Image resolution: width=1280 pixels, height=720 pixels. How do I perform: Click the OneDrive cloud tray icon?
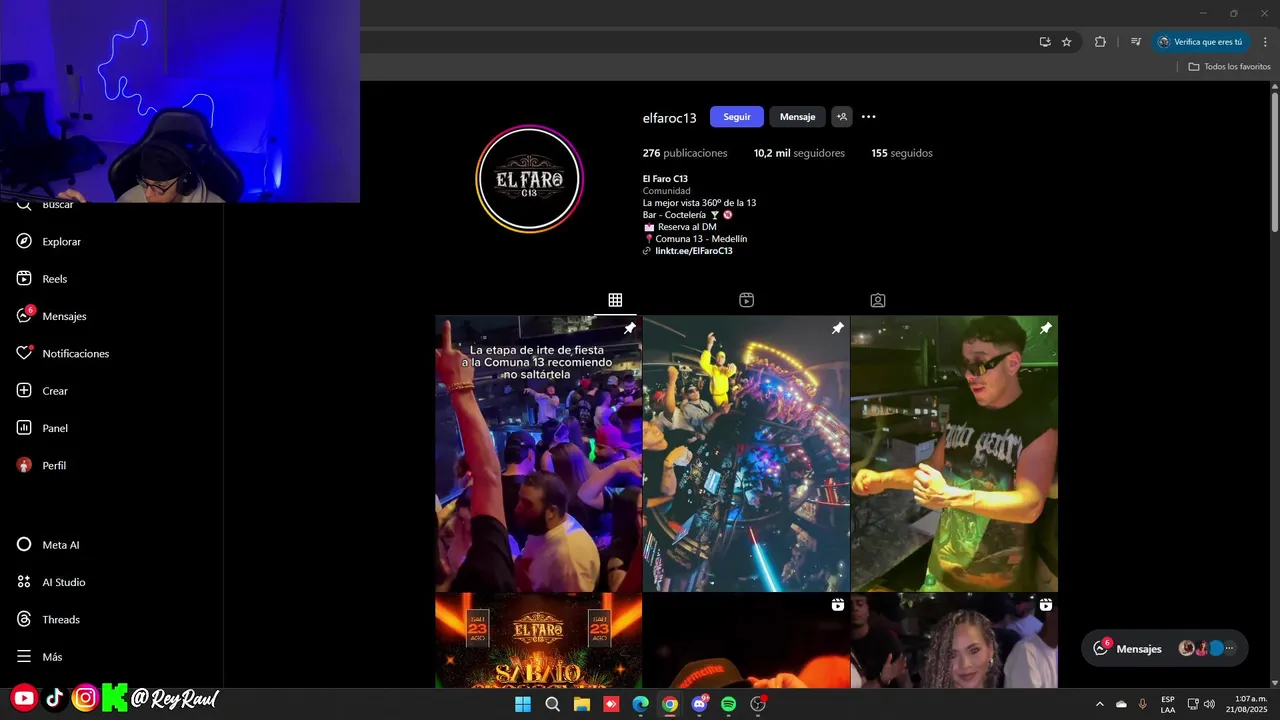[x=1121, y=704]
